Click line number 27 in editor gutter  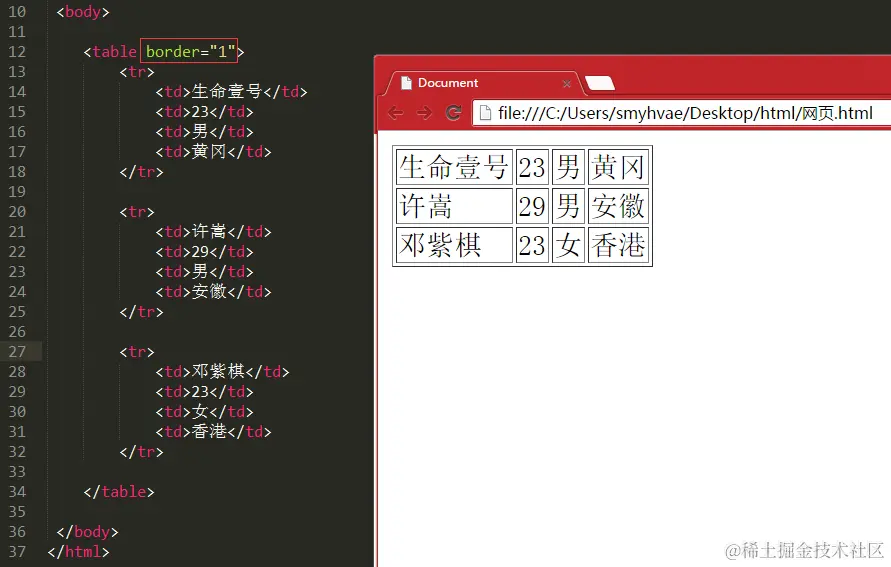click(17, 352)
